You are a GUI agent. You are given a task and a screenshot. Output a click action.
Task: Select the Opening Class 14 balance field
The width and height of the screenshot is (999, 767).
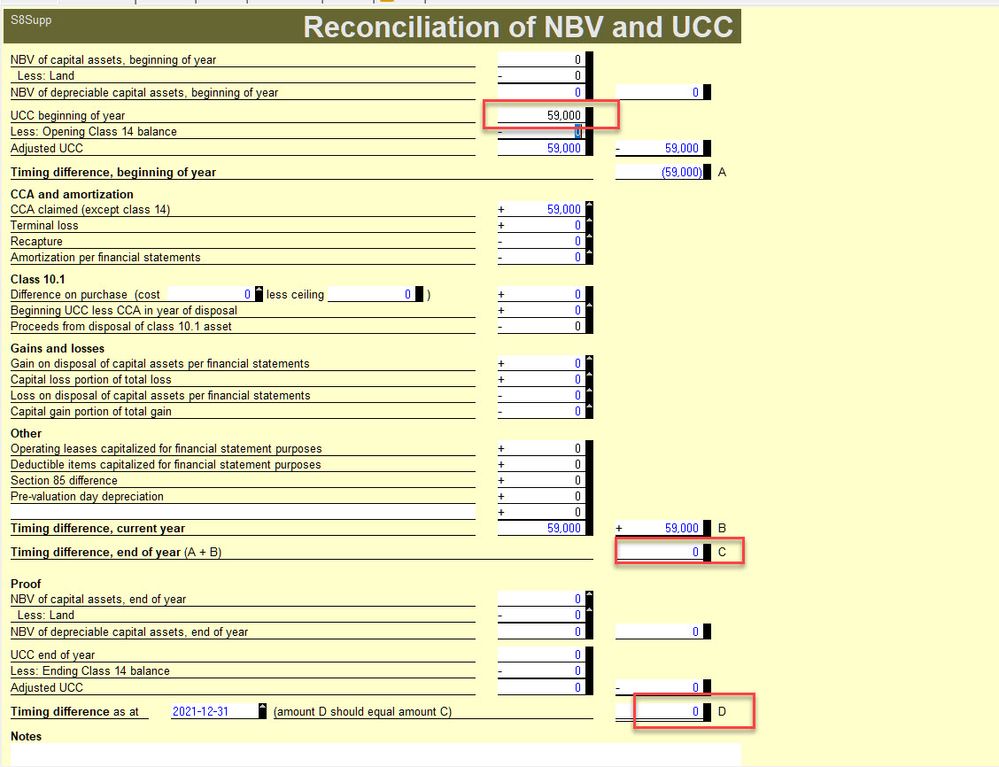pos(541,132)
